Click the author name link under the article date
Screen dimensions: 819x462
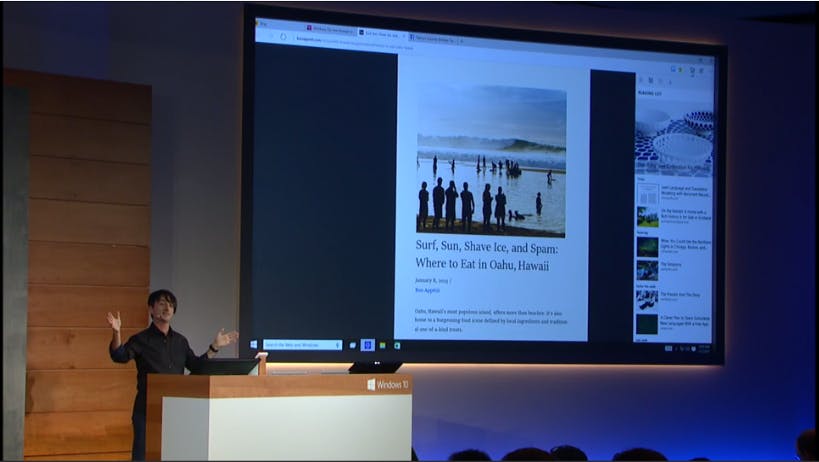427,290
